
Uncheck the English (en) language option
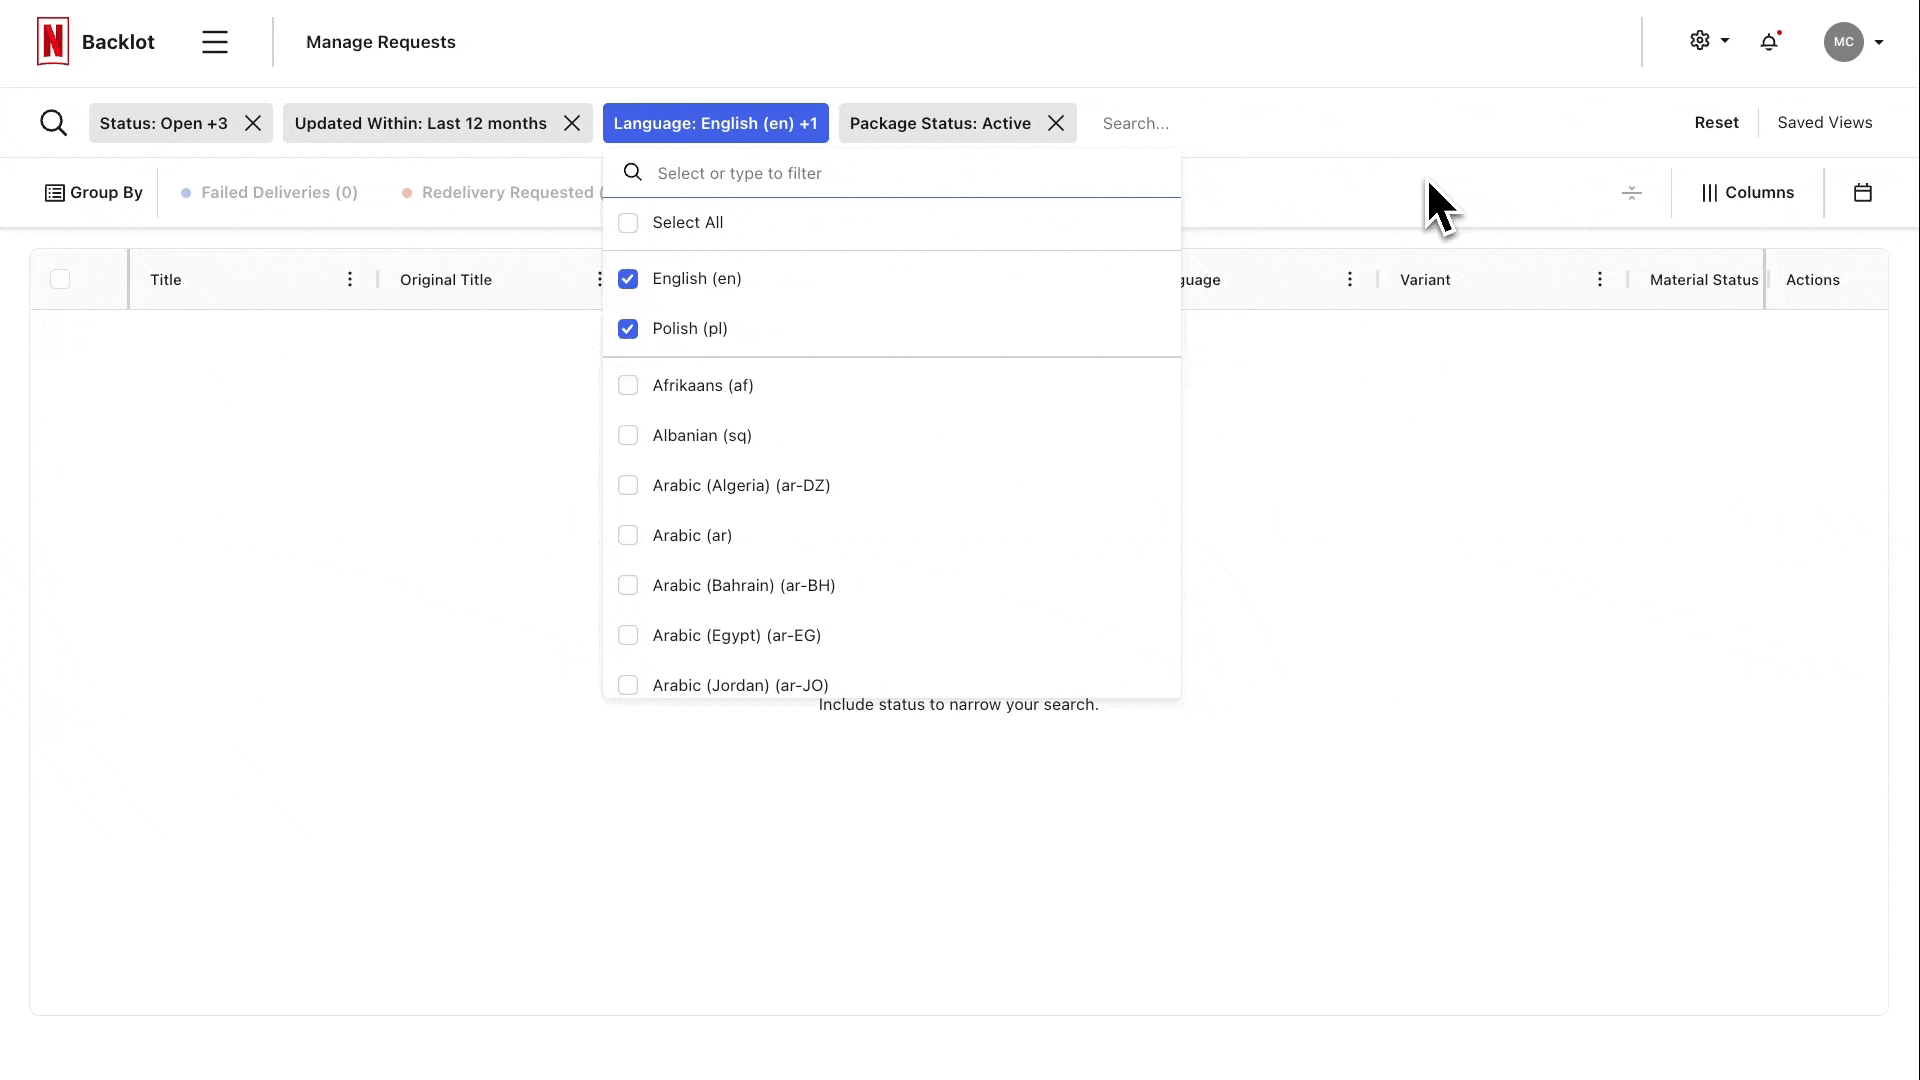(628, 279)
